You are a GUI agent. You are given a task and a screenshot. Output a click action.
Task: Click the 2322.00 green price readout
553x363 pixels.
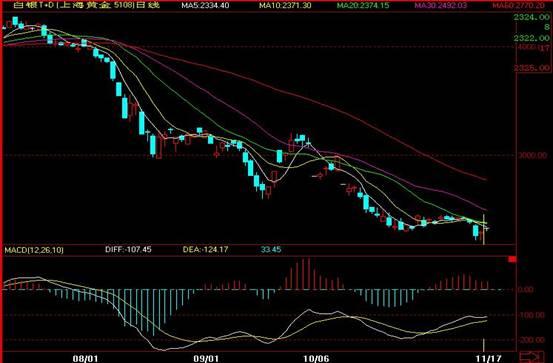click(x=531, y=38)
